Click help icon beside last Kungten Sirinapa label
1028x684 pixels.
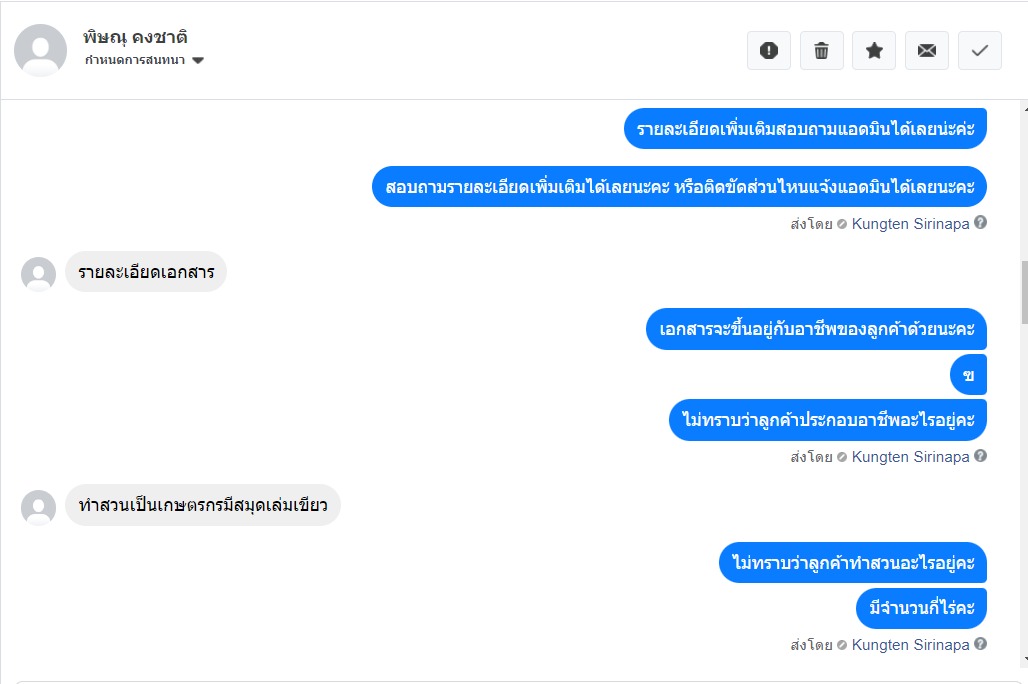(980, 643)
